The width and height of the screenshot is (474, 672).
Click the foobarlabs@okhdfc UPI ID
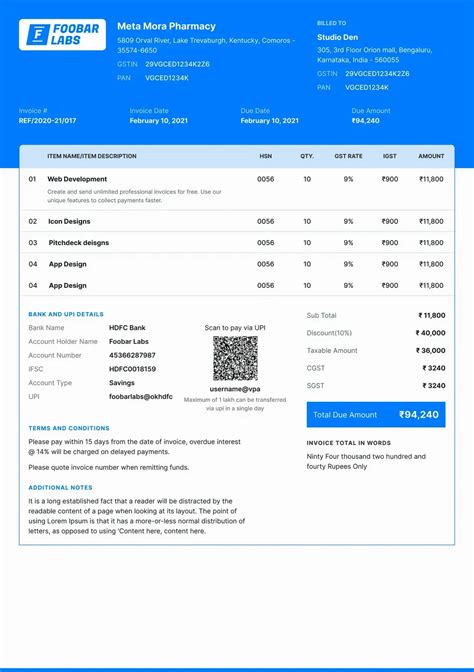click(x=141, y=396)
